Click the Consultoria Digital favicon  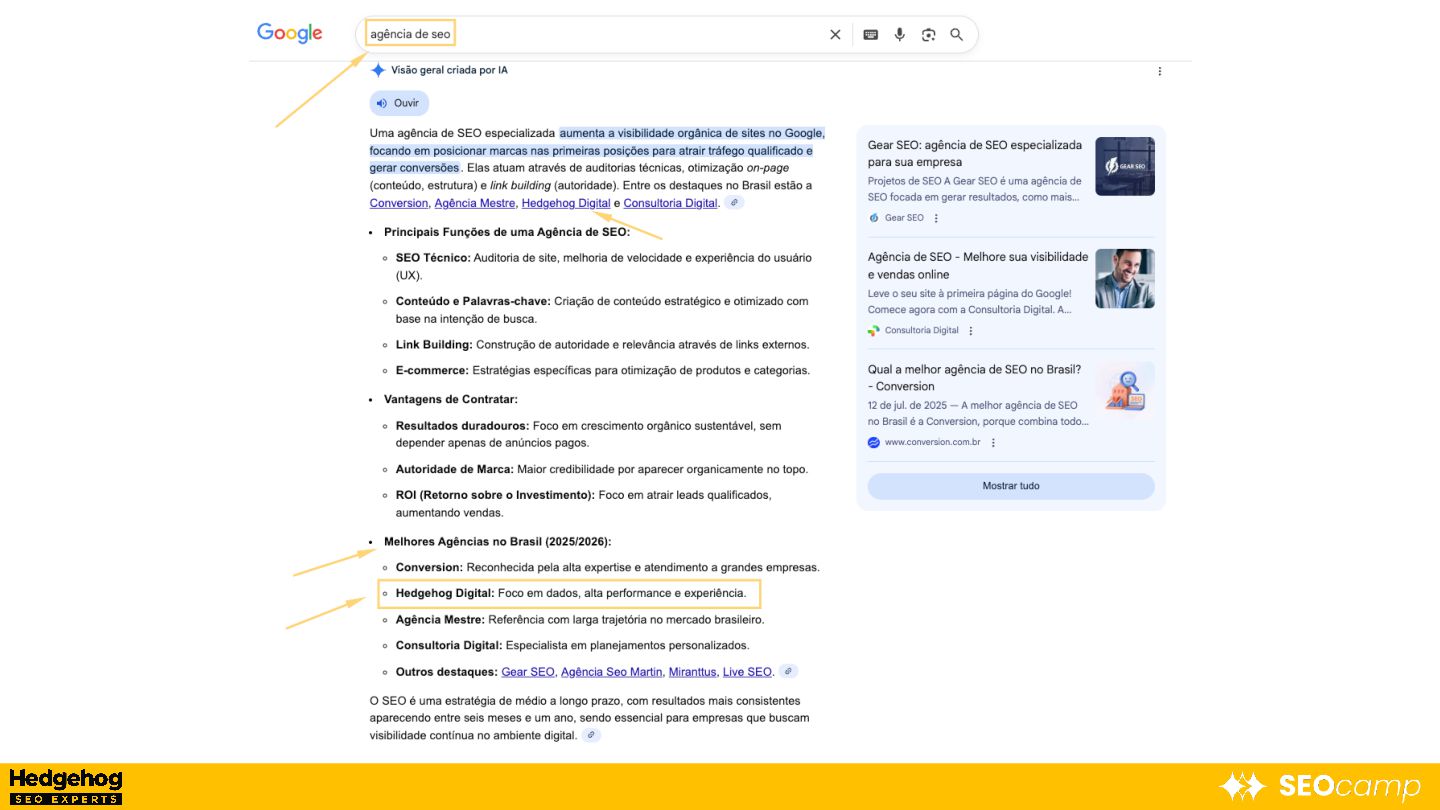coord(874,331)
